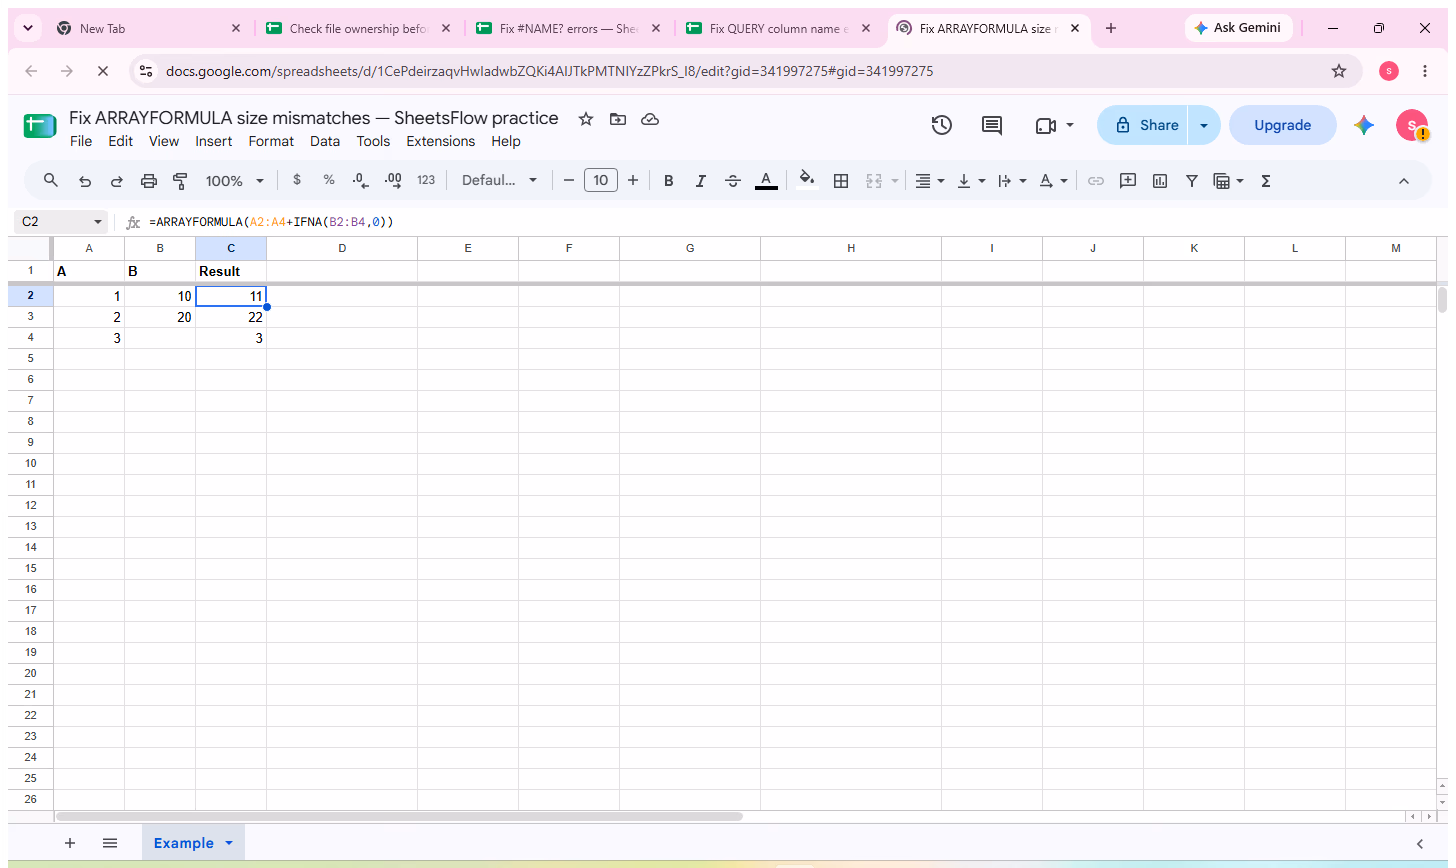
Task: Open version history clock icon
Action: click(x=941, y=125)
